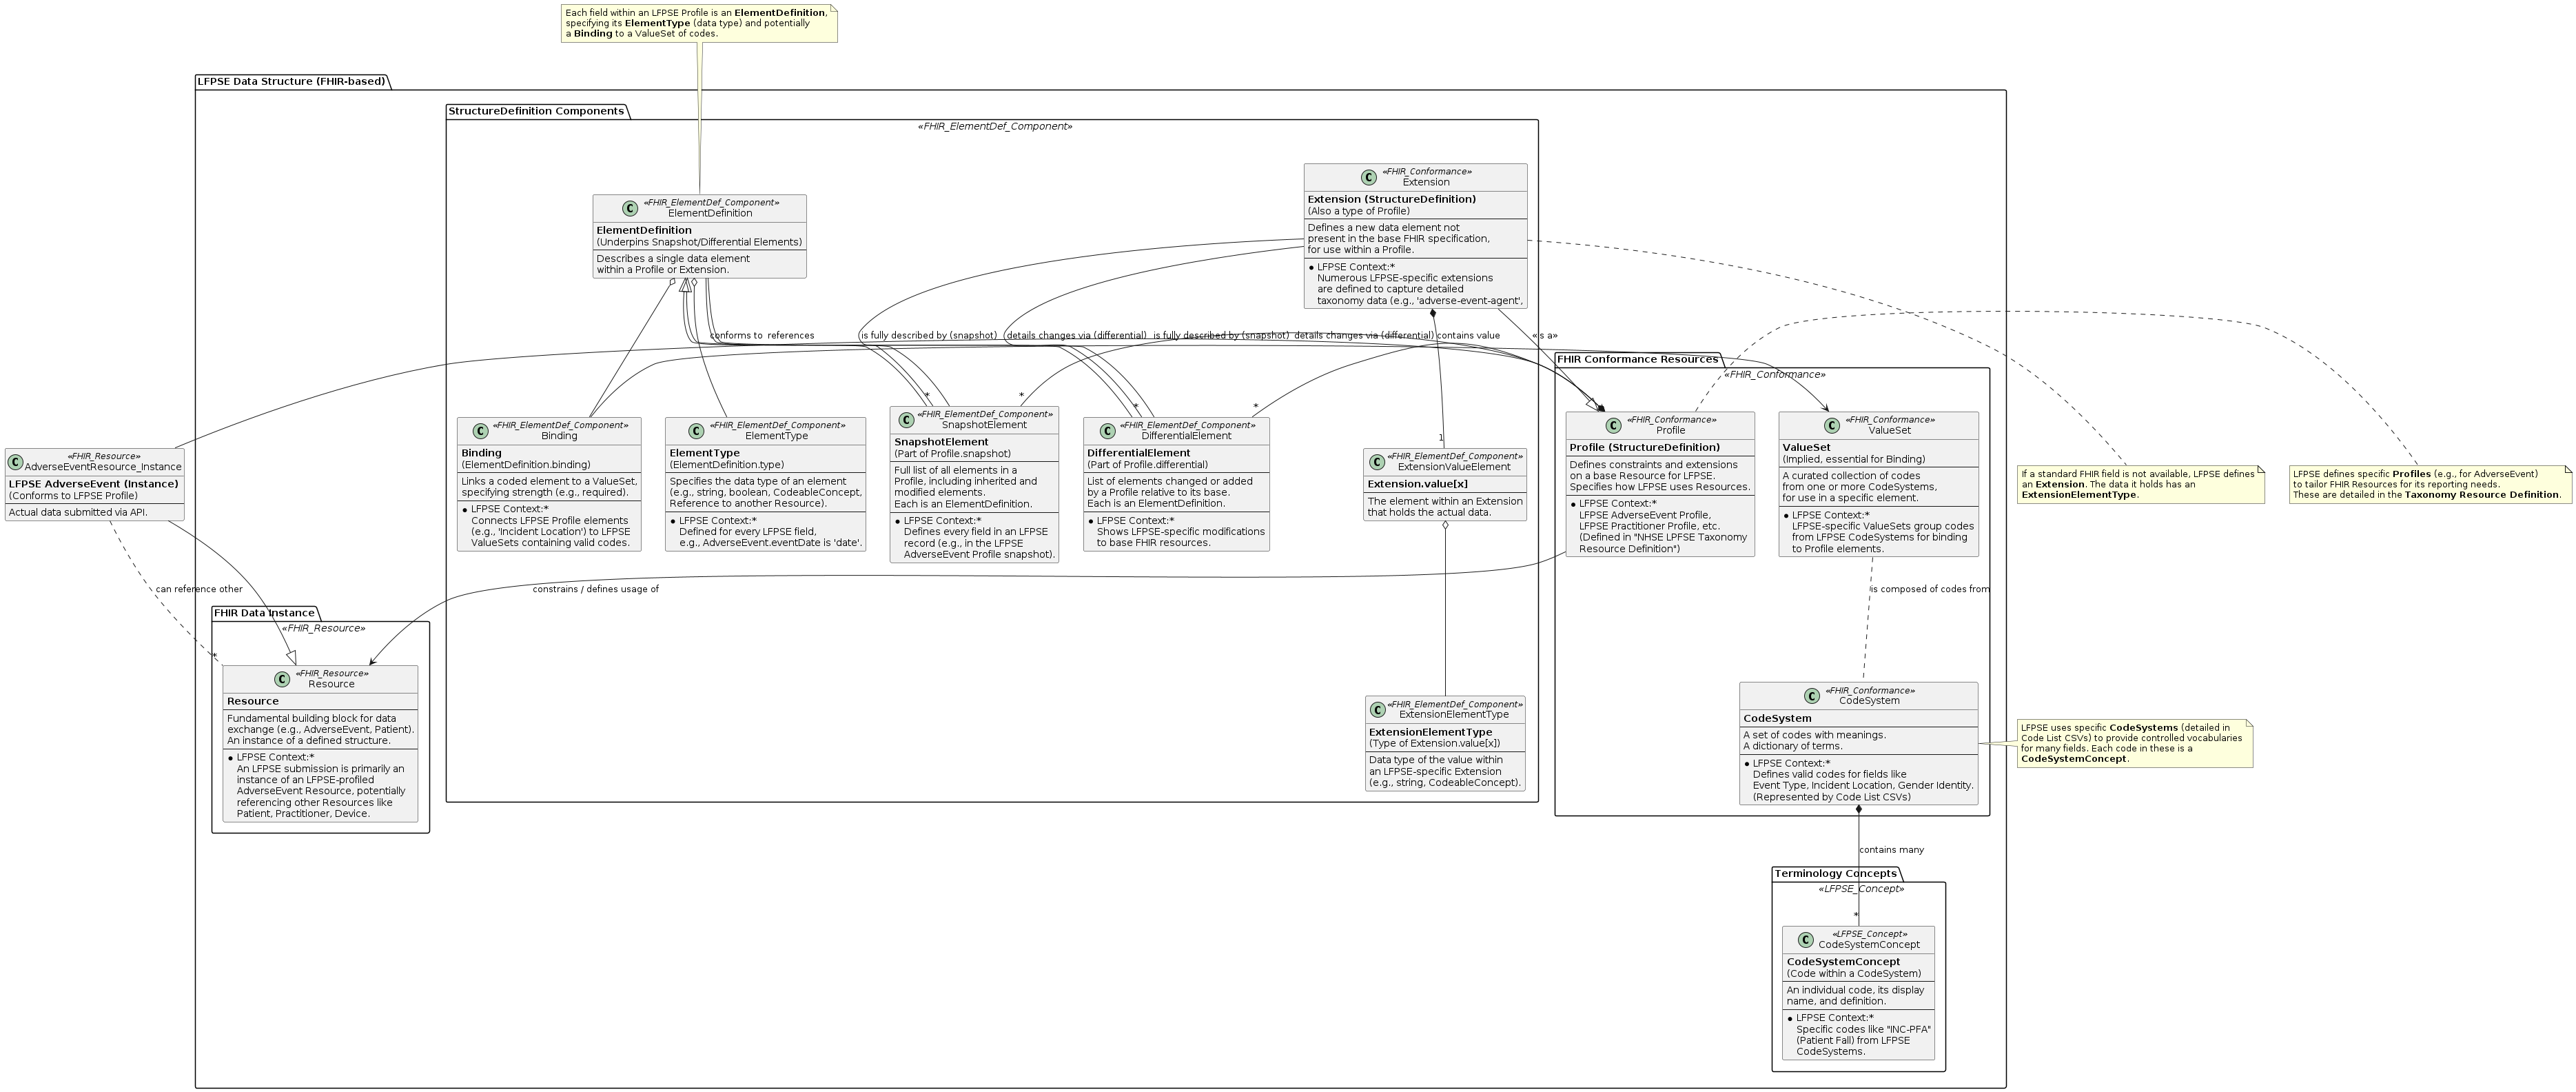Image resolution: width=2576 pixels, height=1092 pixels.
Task: Click the ValueSet class circle icon
Action: 1832,425
